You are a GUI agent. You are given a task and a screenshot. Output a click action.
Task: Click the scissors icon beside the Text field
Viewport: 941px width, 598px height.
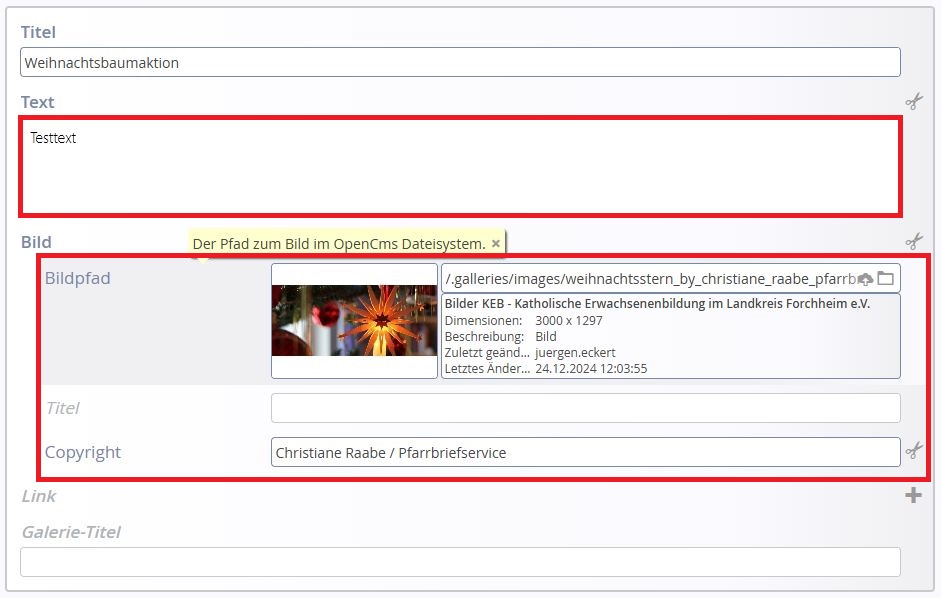[914, 101]
